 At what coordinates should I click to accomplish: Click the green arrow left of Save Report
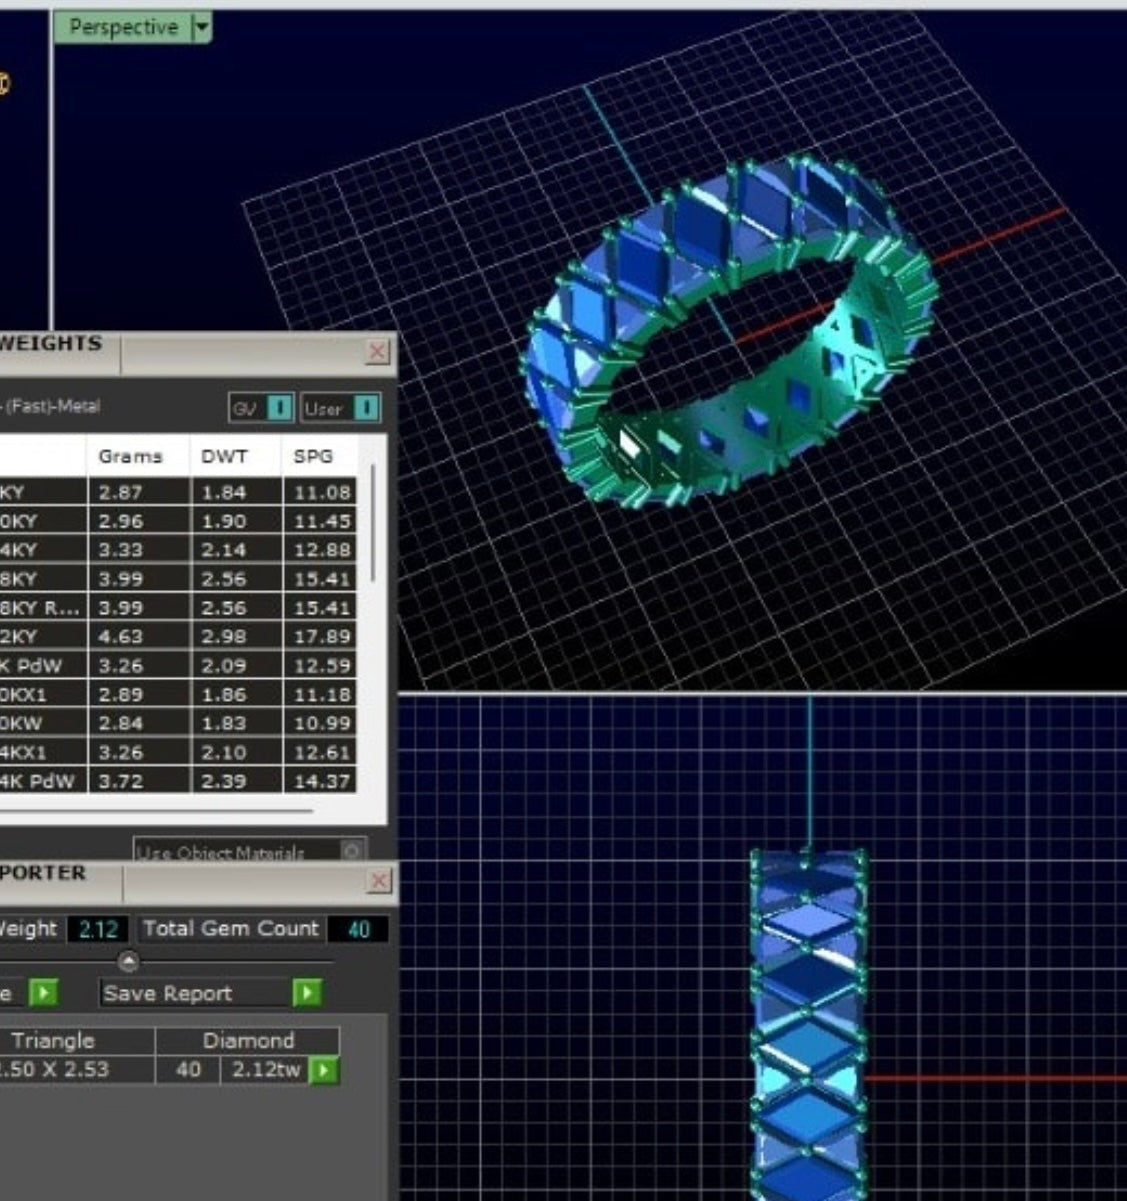coord(43,993)
